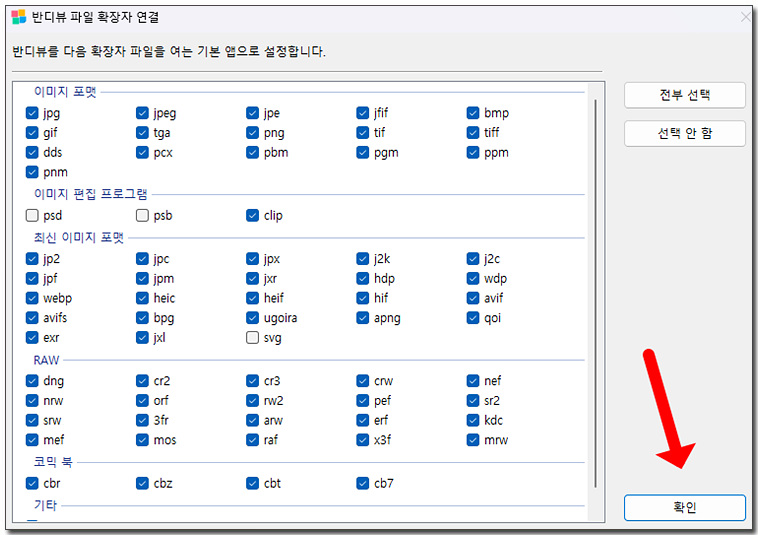Viewport: 758px width, 535px height.
Task: Click the Bandiview app icon in title bar
Action: (19, 17)
